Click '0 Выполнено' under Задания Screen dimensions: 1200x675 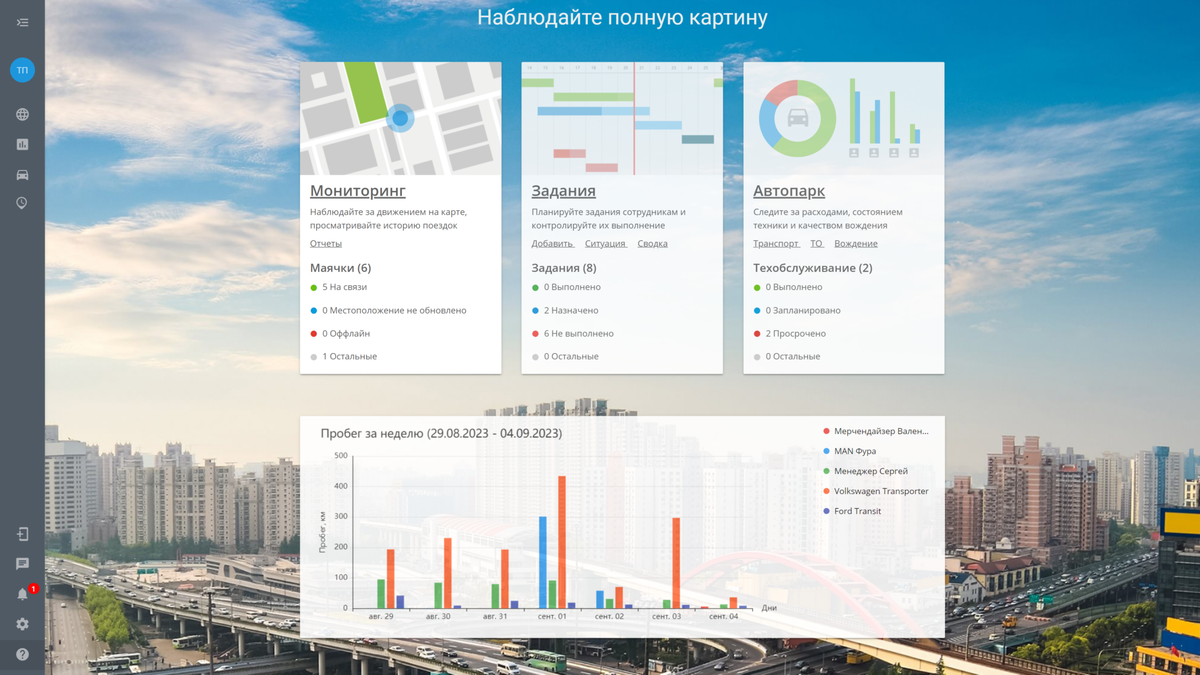[566, 287]
